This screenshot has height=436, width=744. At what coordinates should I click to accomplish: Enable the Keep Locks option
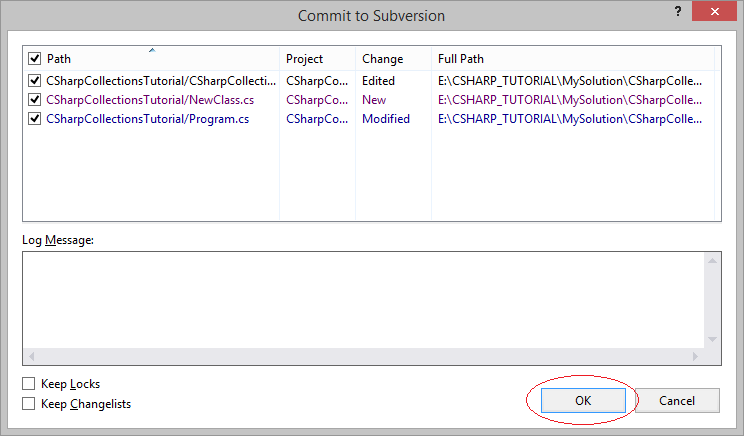(28, 383)
